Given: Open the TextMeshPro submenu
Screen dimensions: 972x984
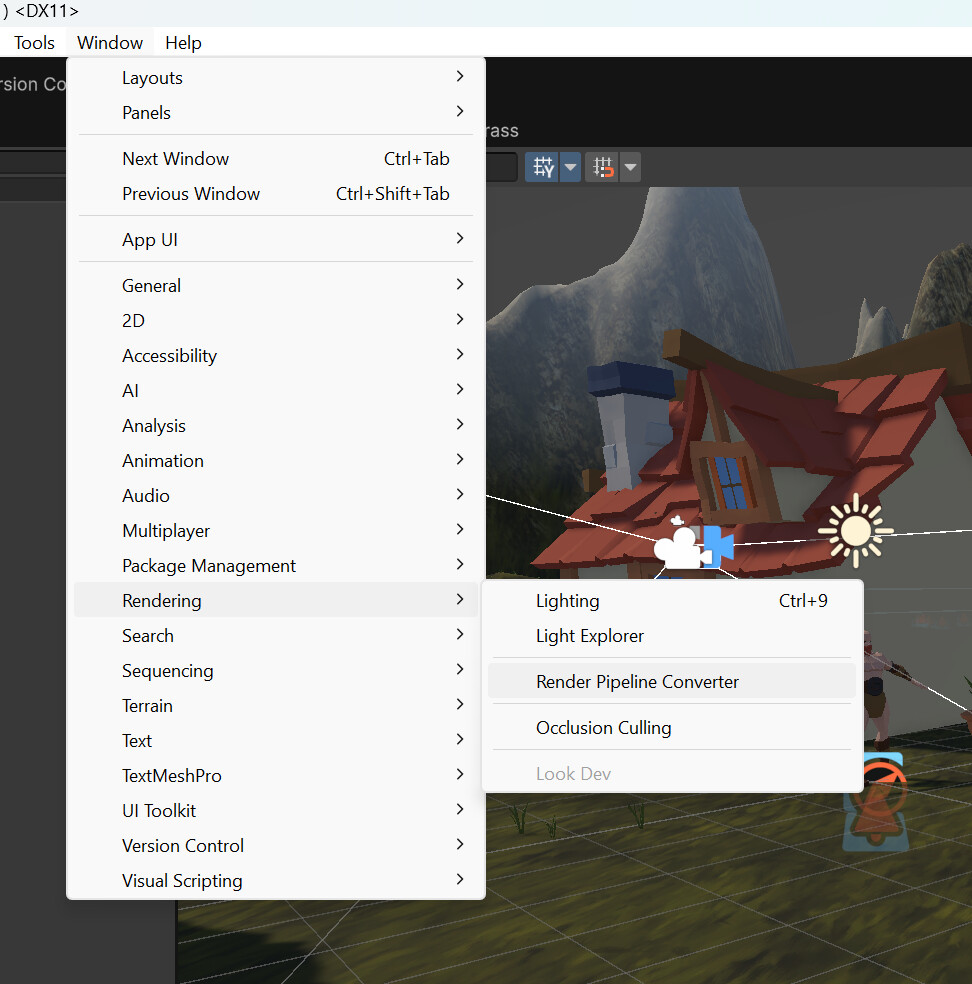Looking at the screenshot, I should click(276, 776).
